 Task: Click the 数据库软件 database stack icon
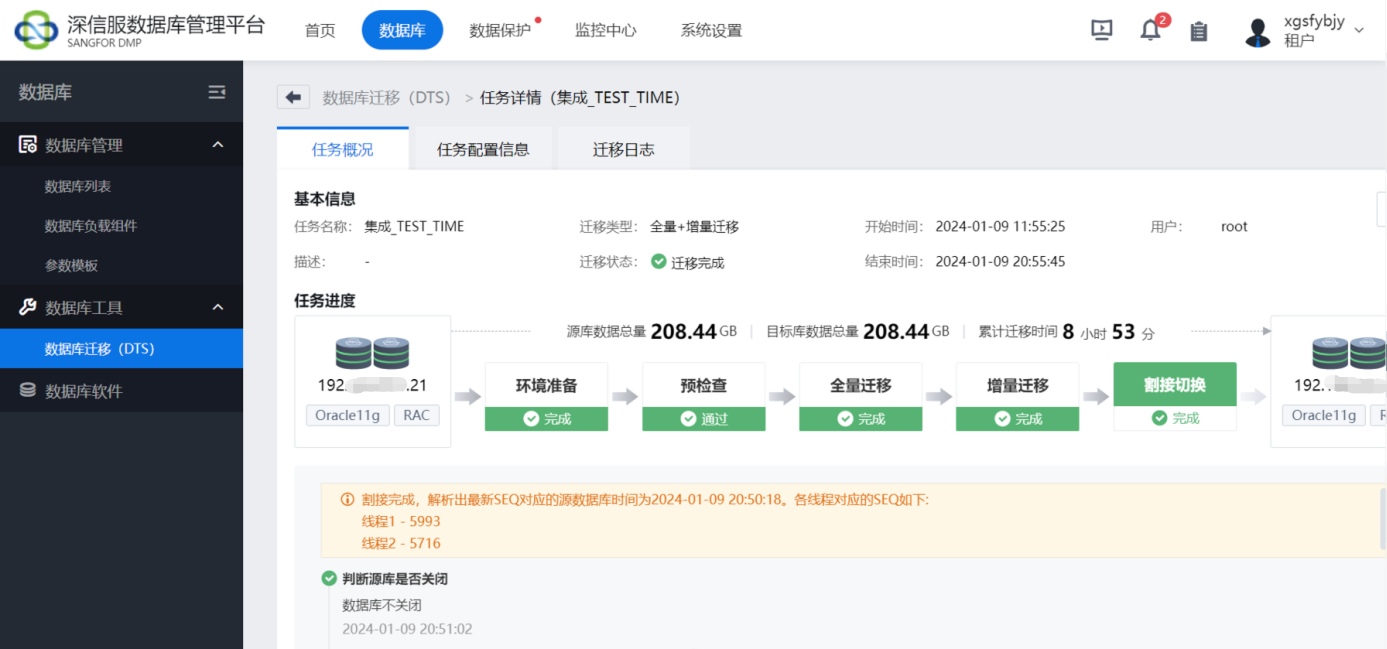27,388
